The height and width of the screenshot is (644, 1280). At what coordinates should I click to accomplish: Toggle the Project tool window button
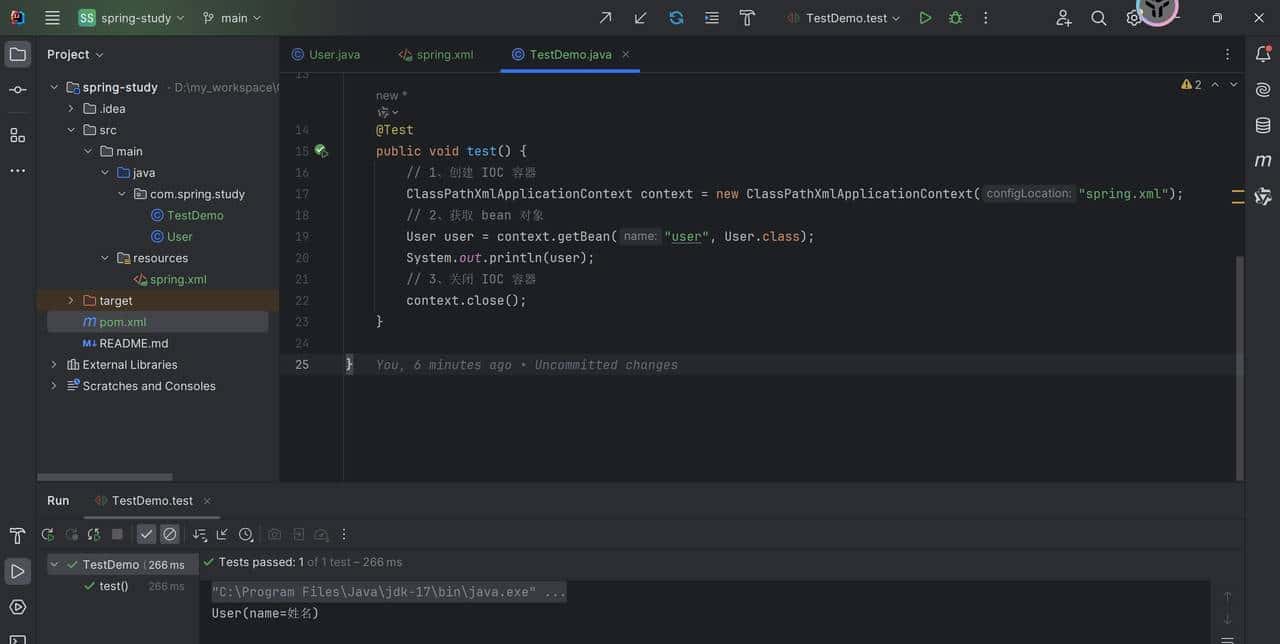click(x=18, y=54)
